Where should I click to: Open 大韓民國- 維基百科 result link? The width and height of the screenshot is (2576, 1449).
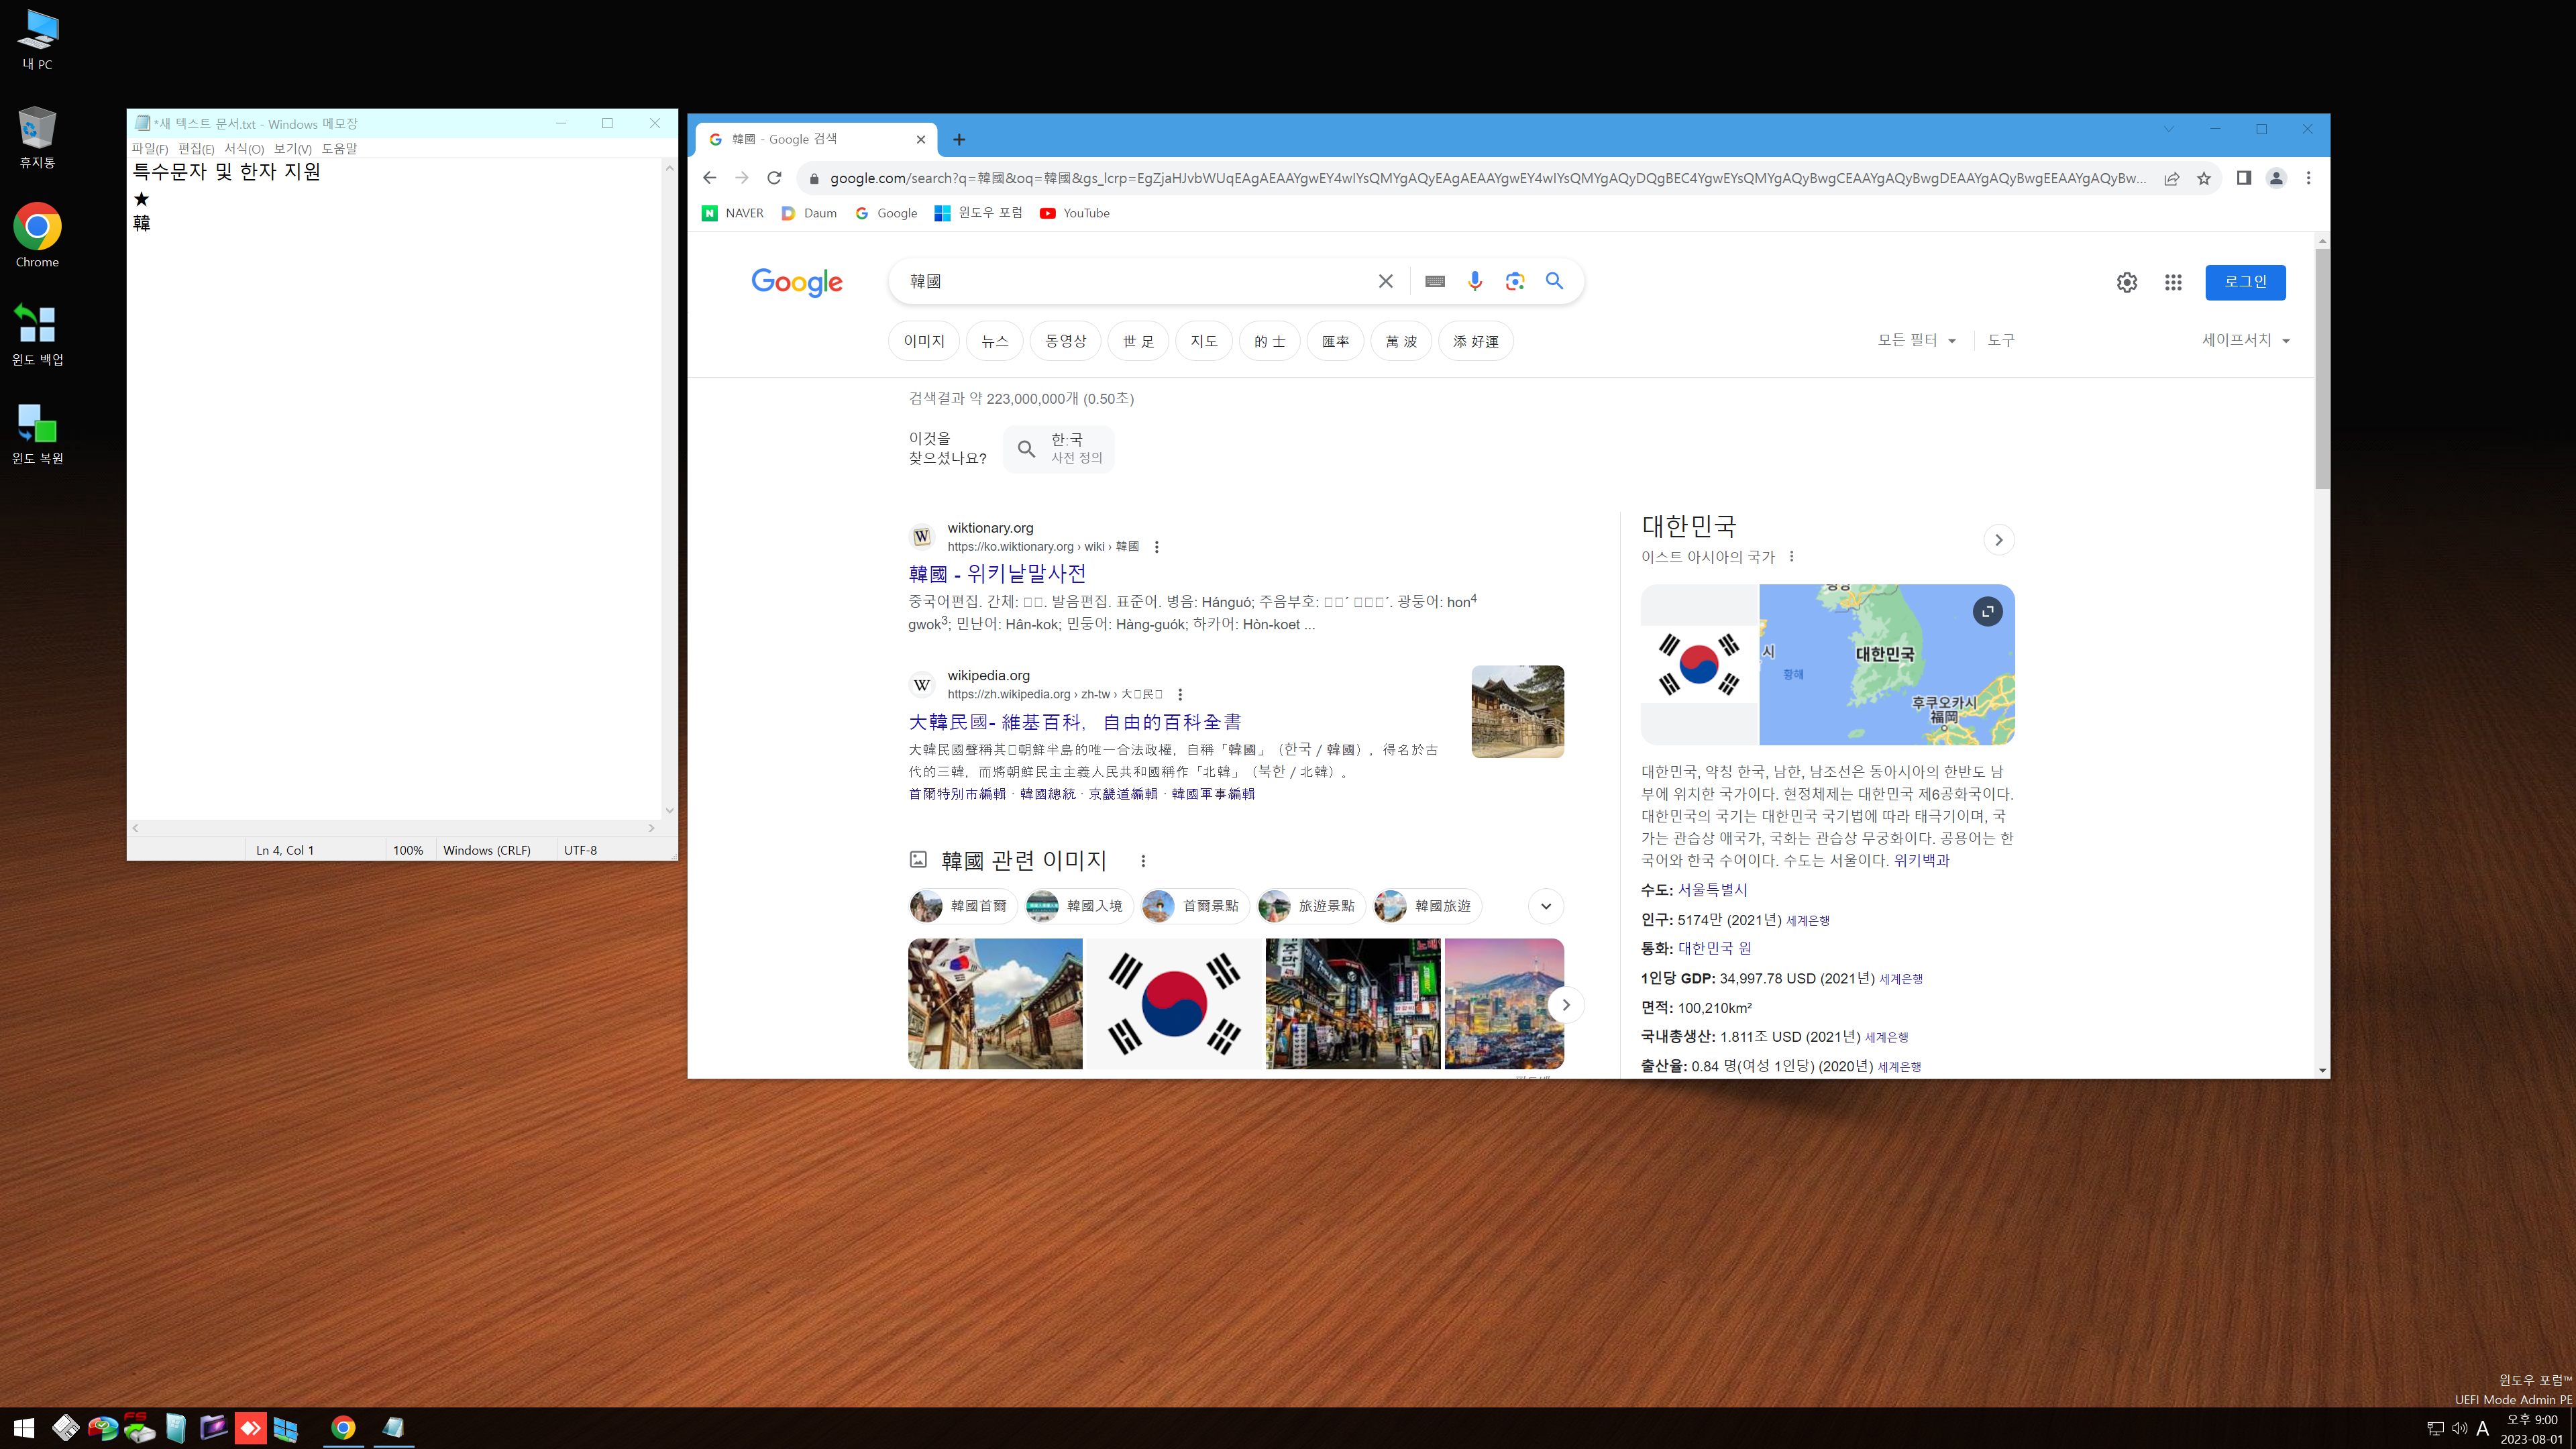tap(1075, 721)
